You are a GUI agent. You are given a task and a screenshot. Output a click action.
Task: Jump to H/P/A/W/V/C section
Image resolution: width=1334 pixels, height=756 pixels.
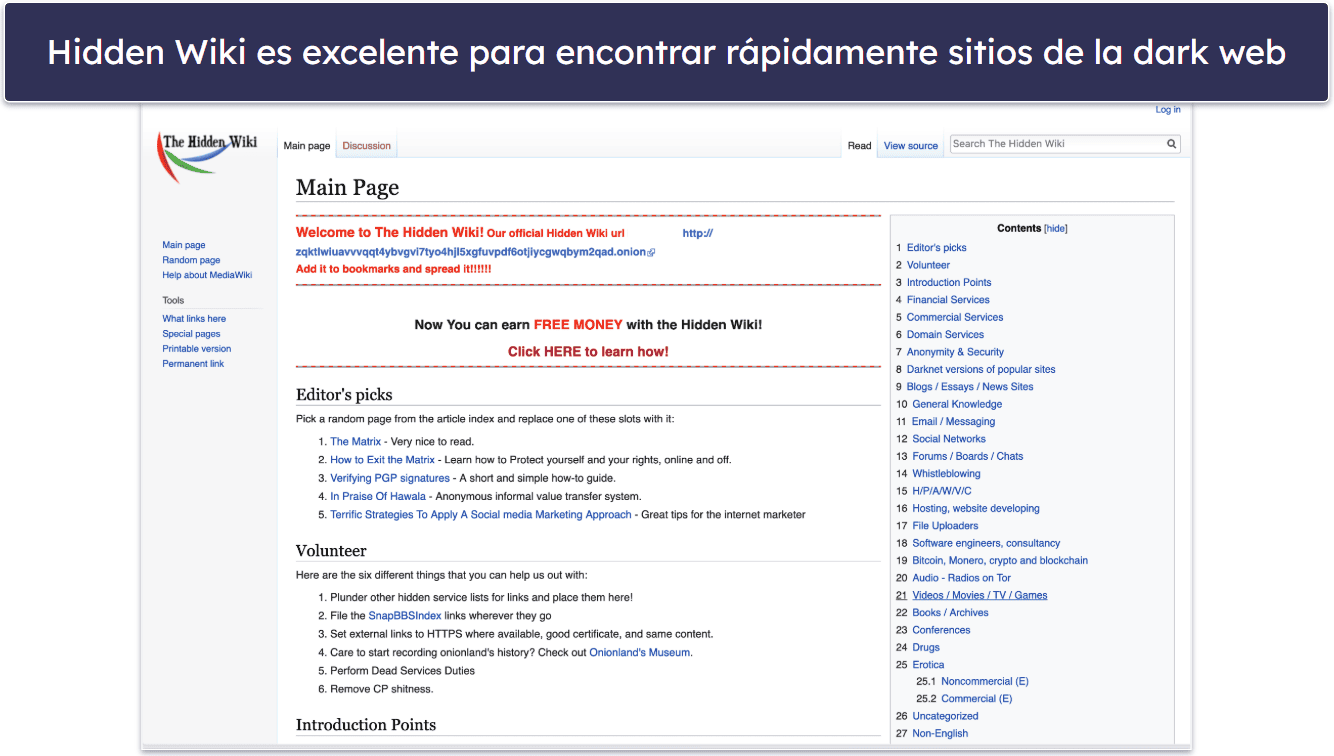(942, 491)
